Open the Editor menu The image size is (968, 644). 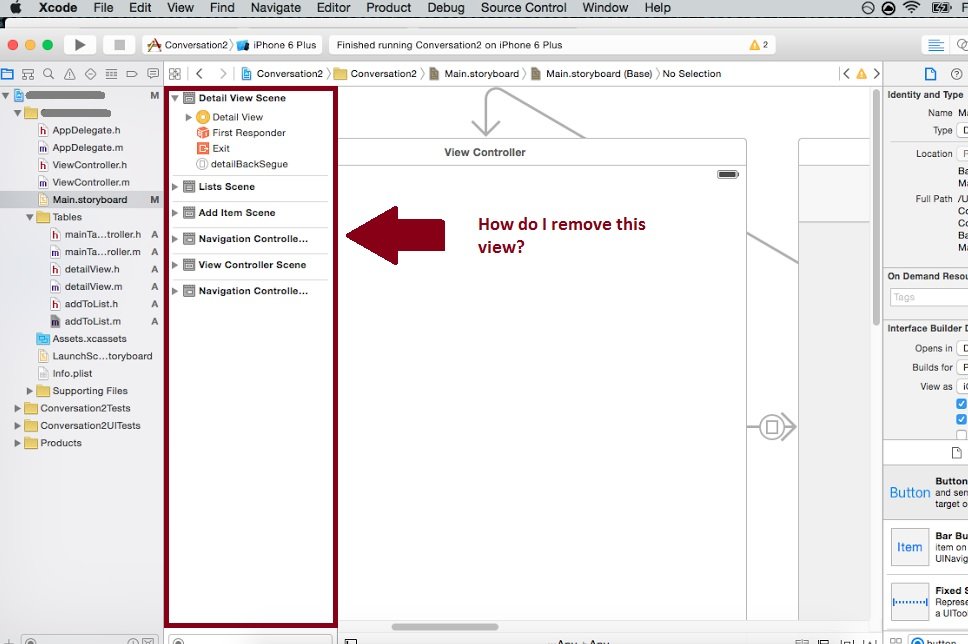333,8
